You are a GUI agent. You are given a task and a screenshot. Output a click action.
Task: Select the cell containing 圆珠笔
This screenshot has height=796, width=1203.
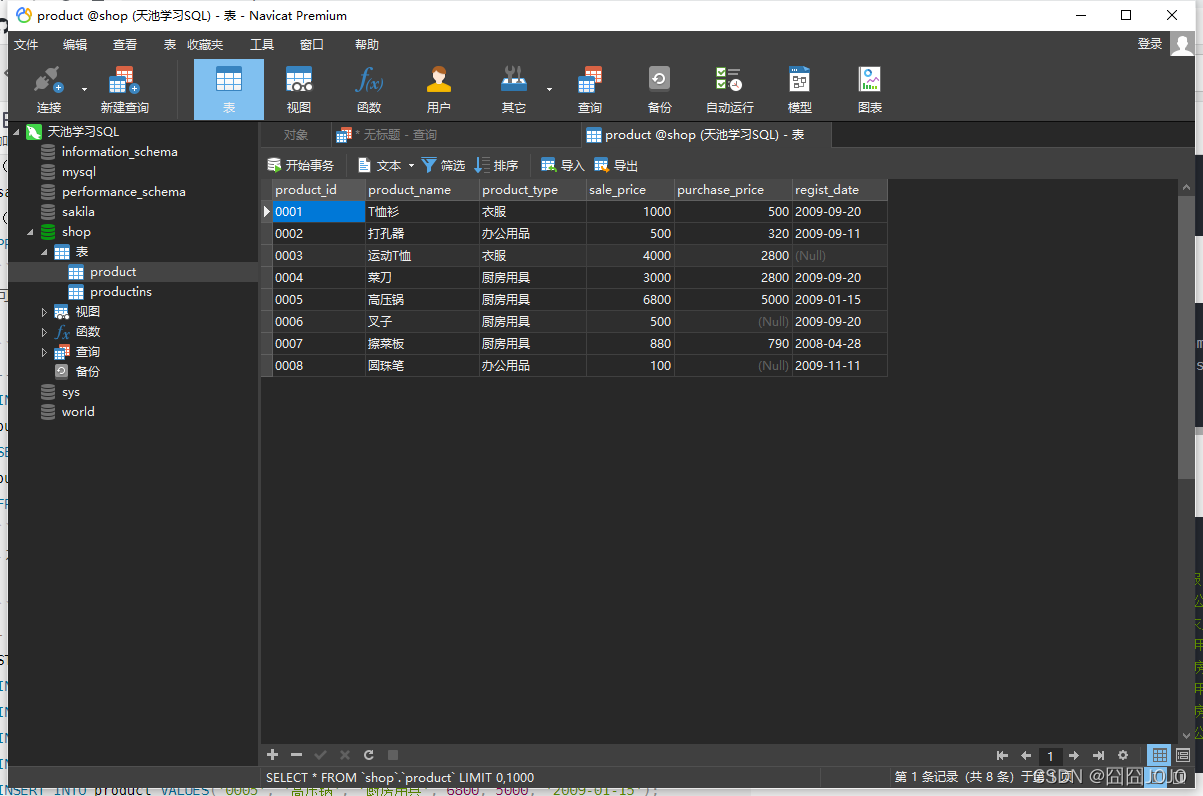[422, 366]
